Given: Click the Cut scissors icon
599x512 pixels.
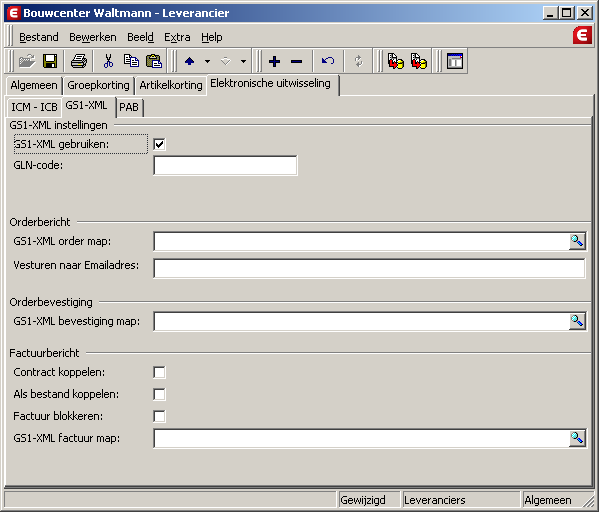Looking at the screenshot, I should tap(108, 61).
